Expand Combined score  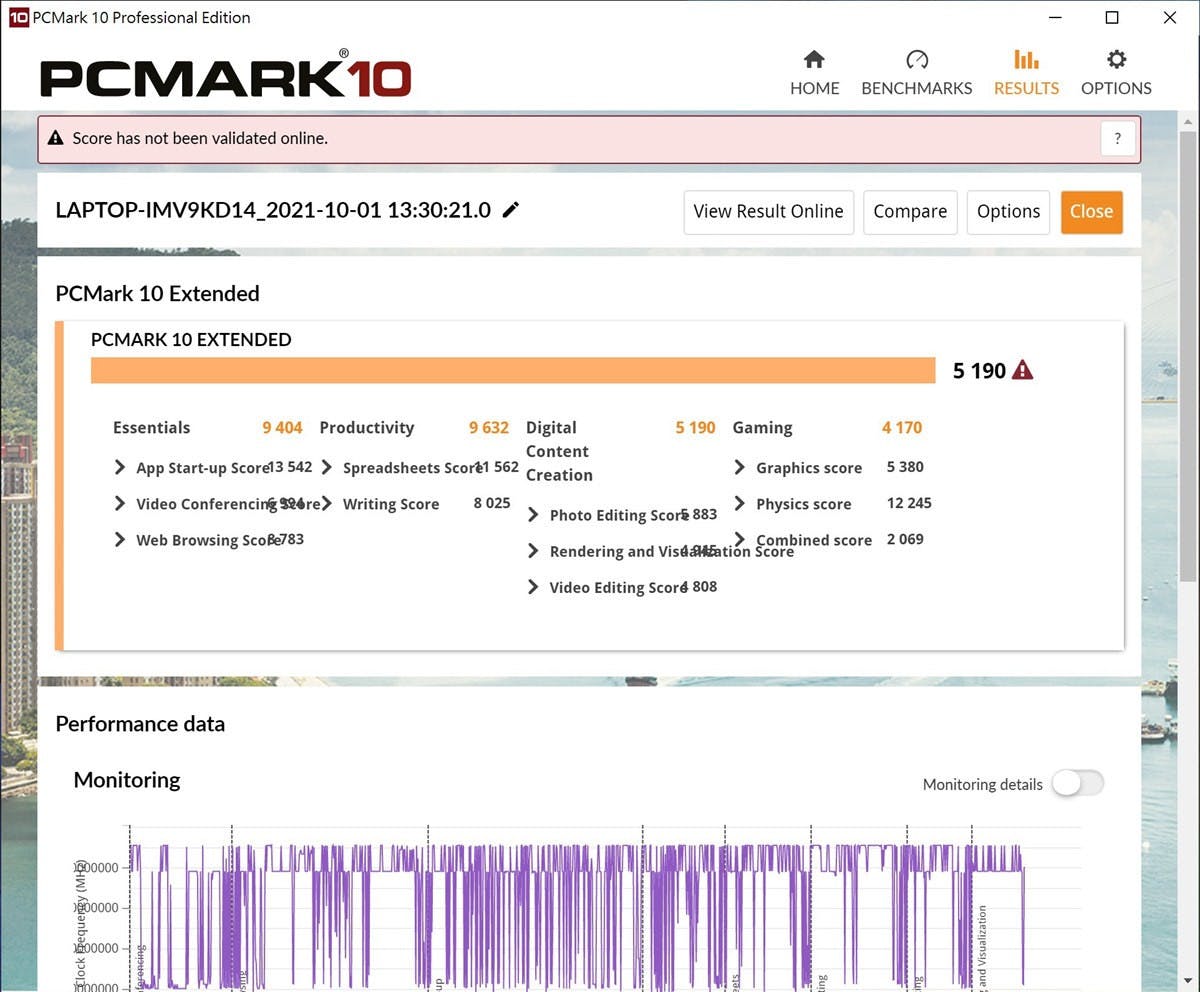(x=740, y=540)
